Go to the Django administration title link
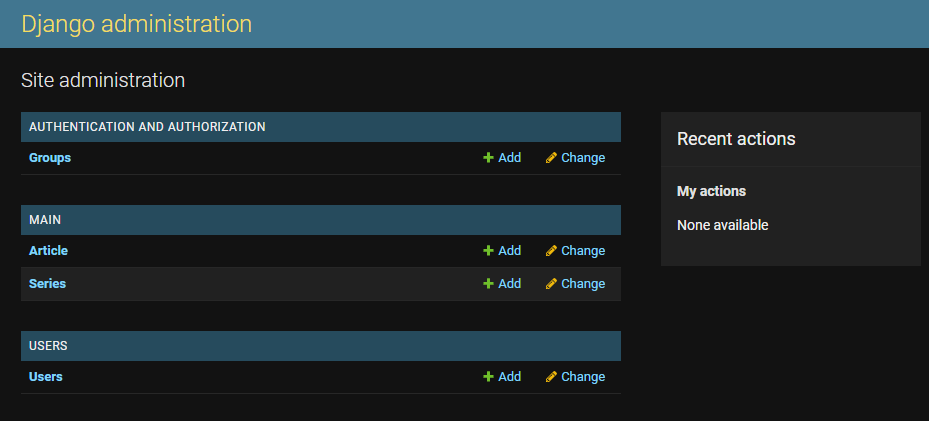929x421 pixels. tap(137, 24)
